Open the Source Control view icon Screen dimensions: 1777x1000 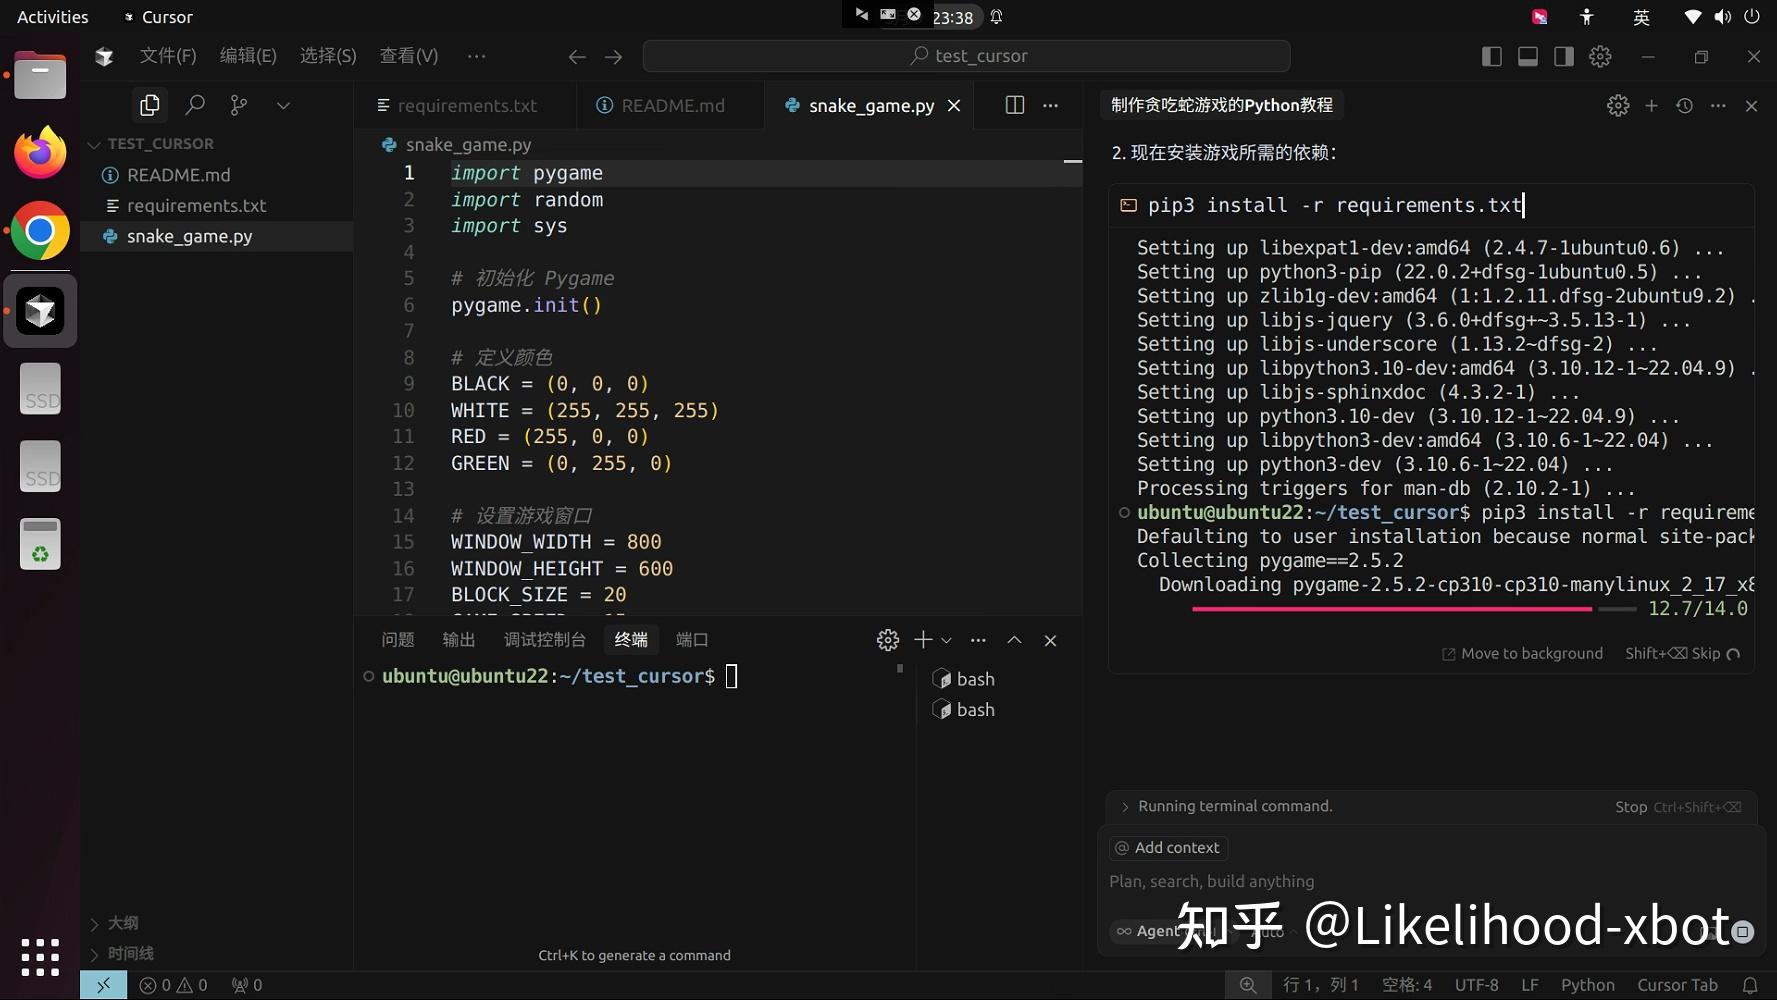click(x=239, y=105)
